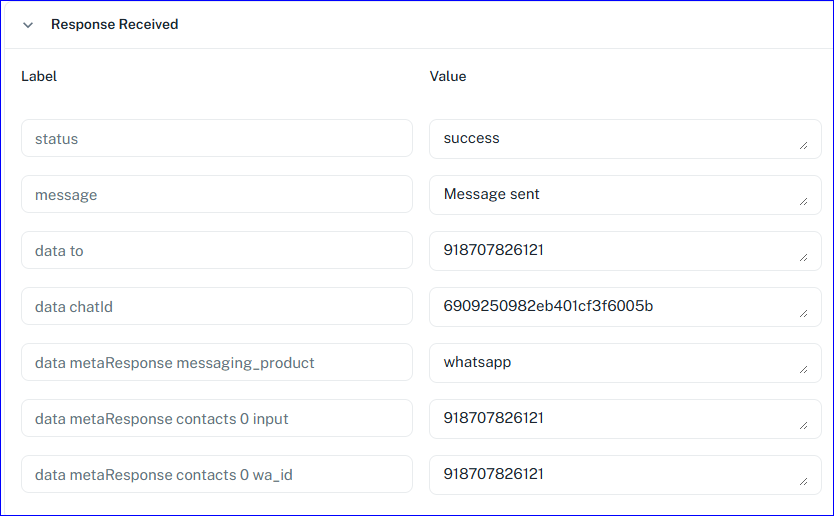Click the contacts 0 input label field
This screenshot has height=516, width=834.
pos(216,419)
